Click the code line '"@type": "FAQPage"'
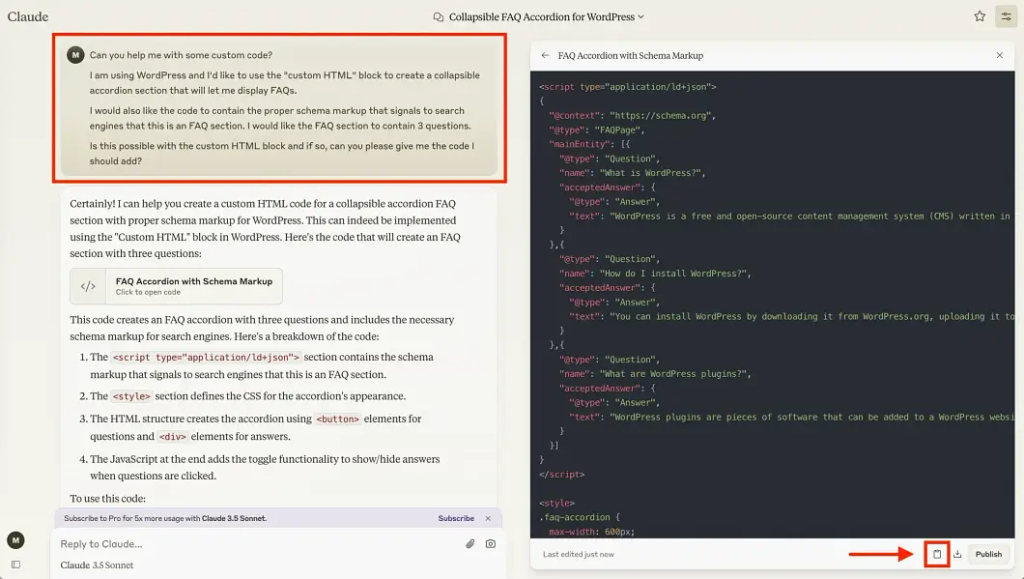 [x=596, y=130]
